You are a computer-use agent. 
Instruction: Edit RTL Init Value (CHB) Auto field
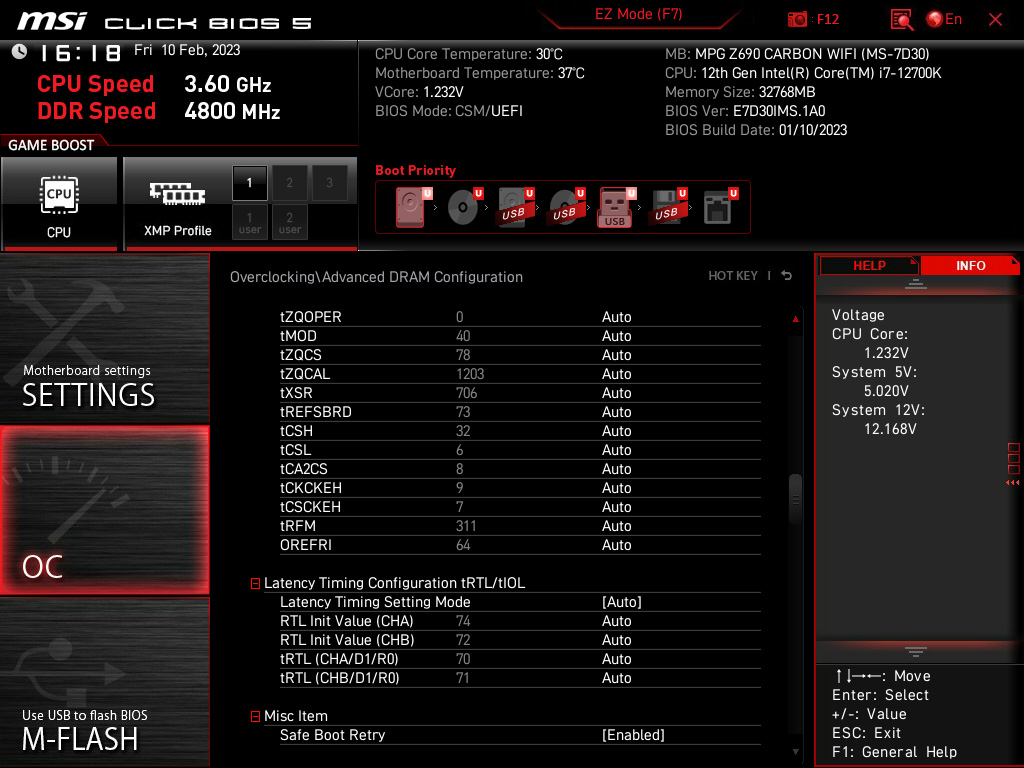[x=616, y=640]
